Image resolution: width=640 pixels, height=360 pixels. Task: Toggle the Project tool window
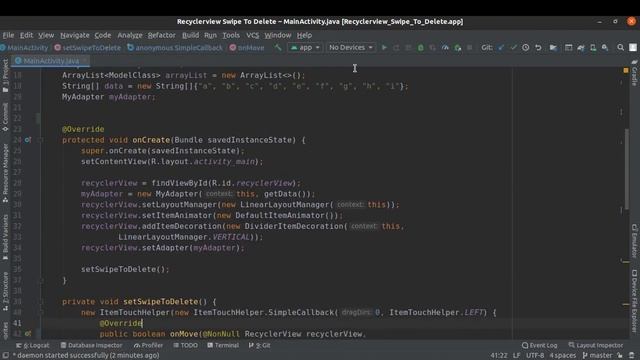point(5,76)
